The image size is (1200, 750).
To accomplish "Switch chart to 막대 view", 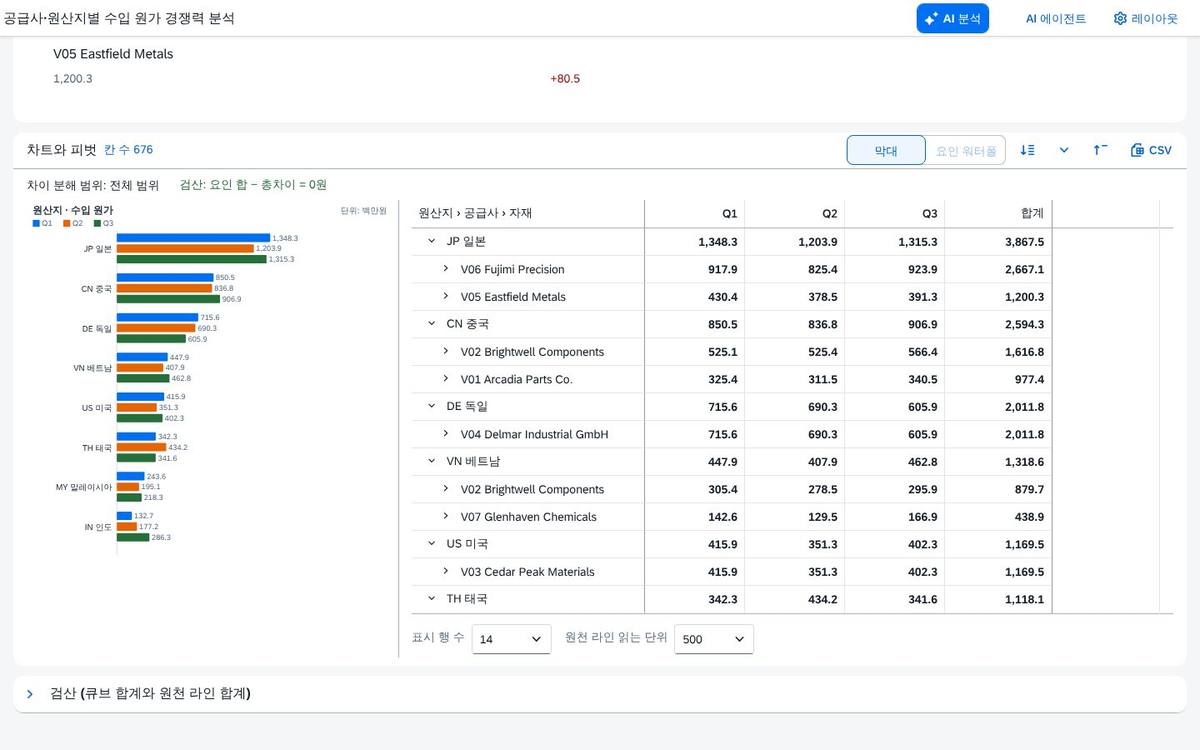I will [x=886, y=151].
